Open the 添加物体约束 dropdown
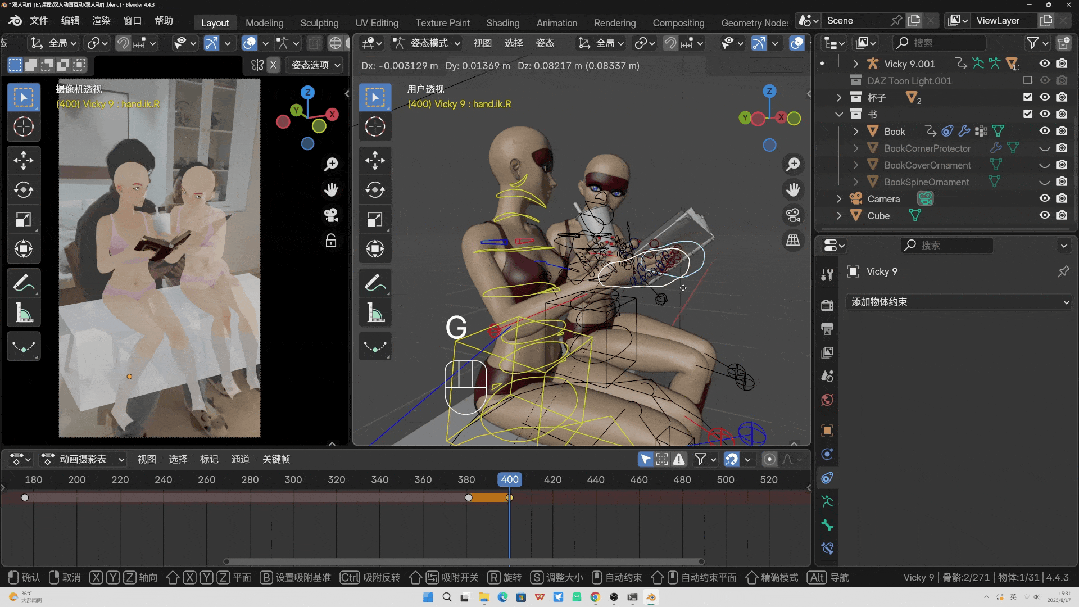 click(957, 302)
